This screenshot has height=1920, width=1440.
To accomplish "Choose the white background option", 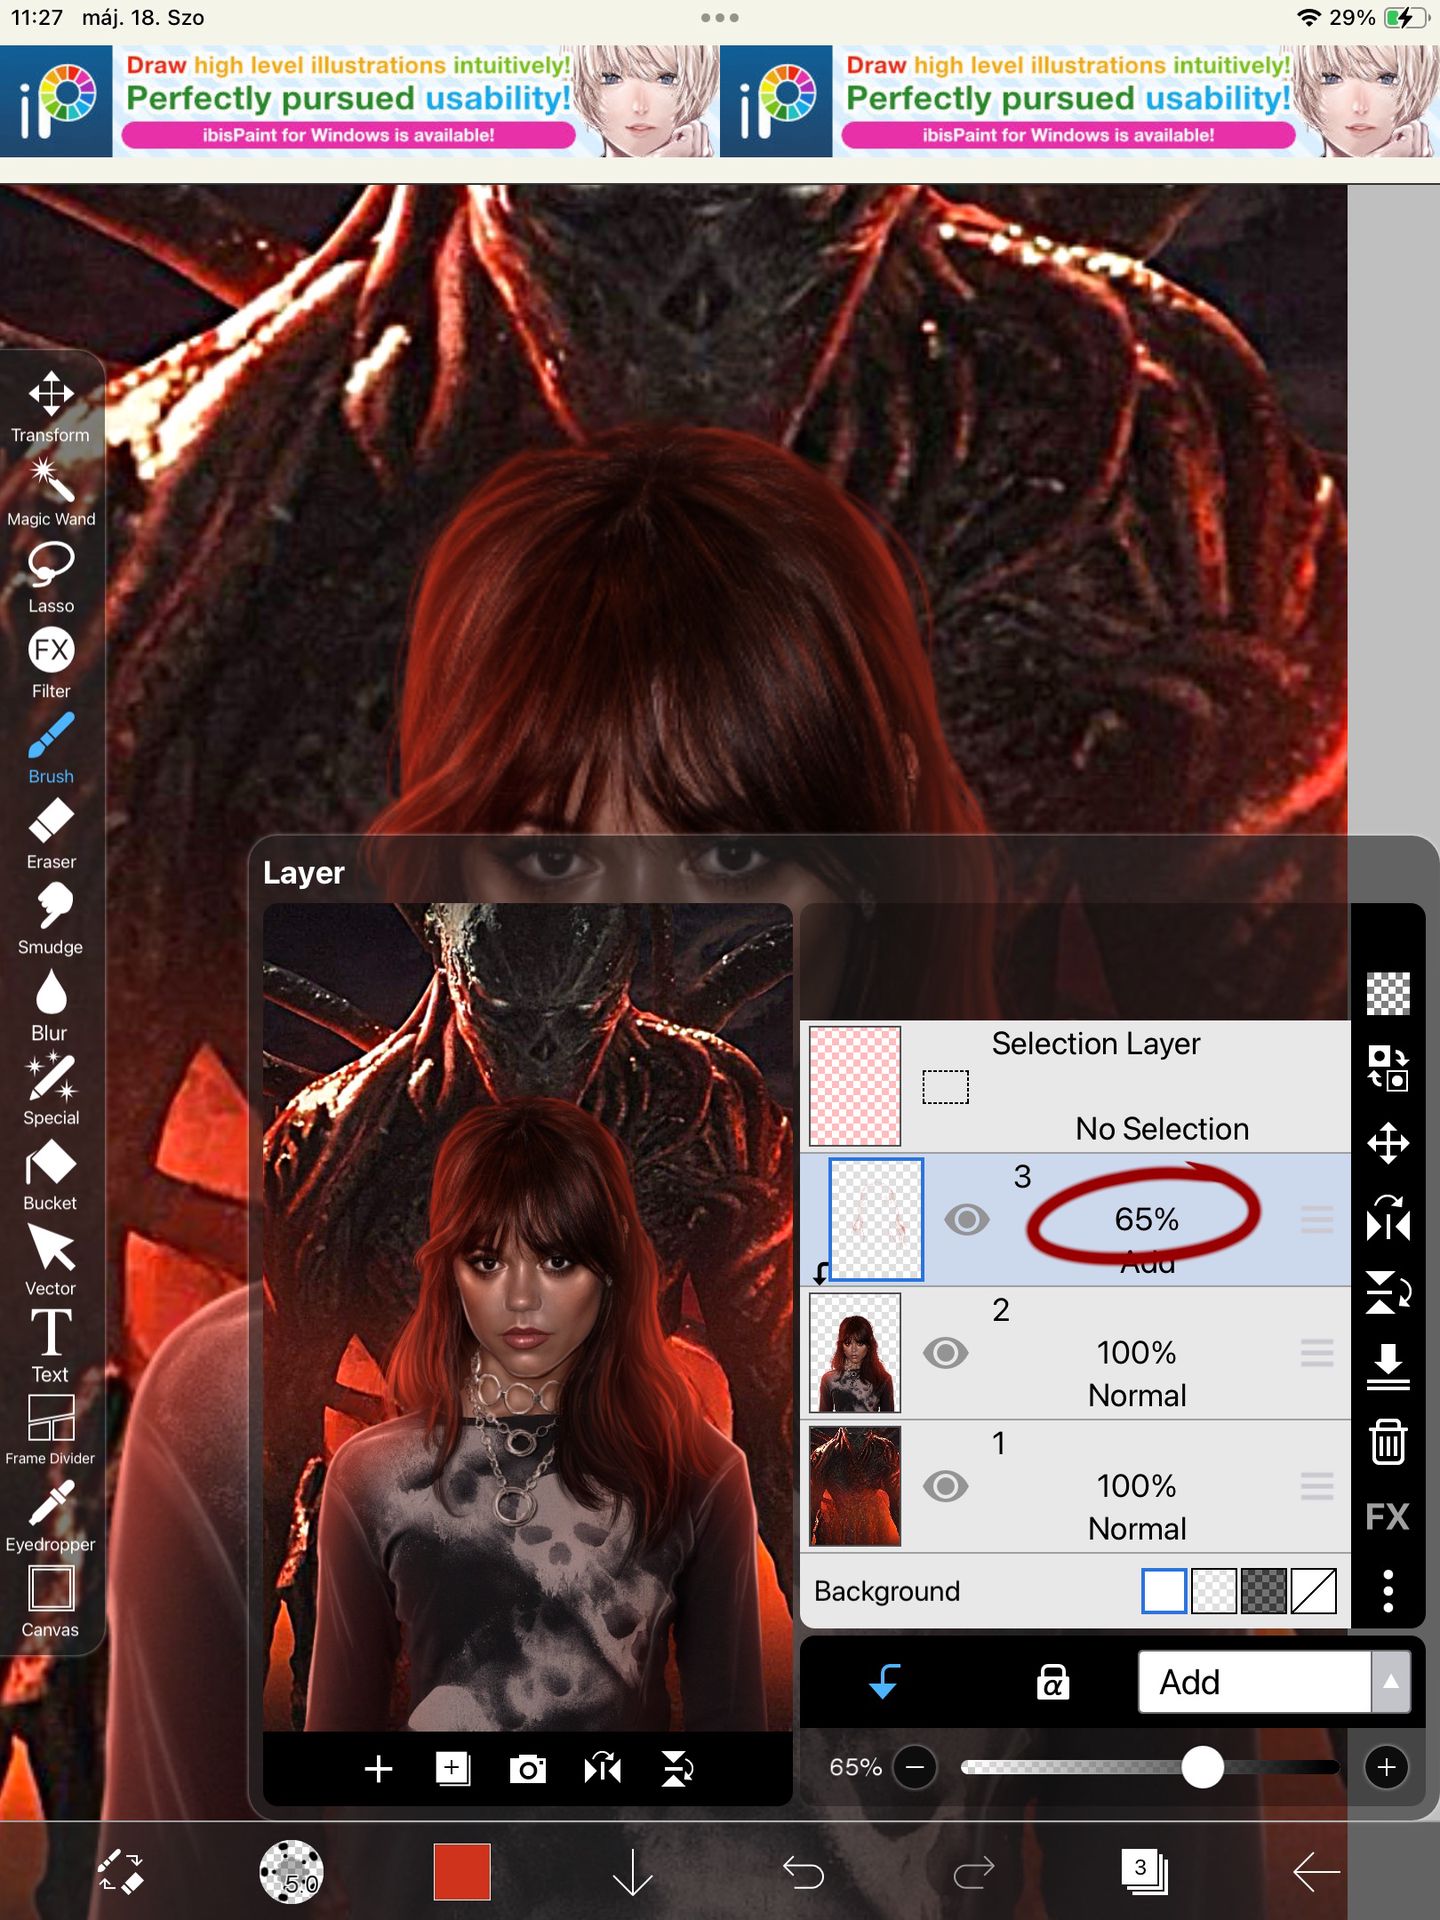I will click(1164, 1590).
